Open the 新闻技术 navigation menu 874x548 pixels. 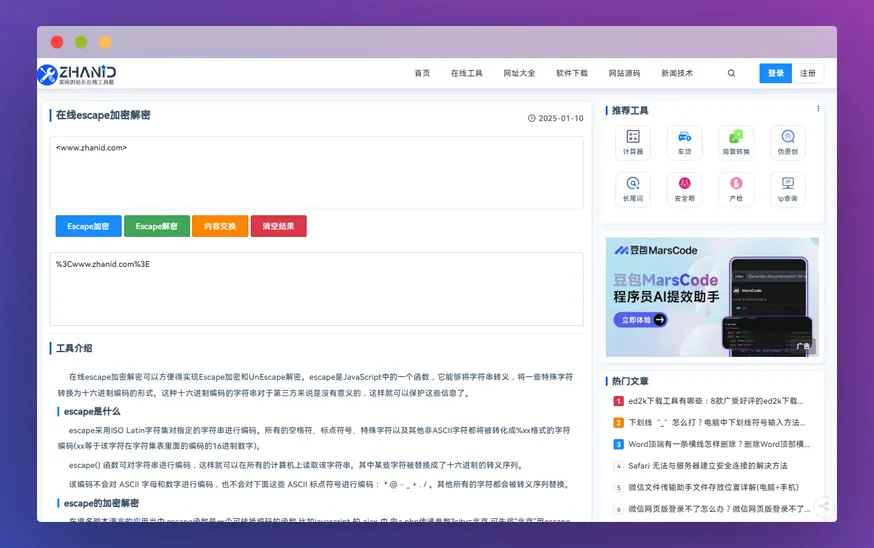676,73
